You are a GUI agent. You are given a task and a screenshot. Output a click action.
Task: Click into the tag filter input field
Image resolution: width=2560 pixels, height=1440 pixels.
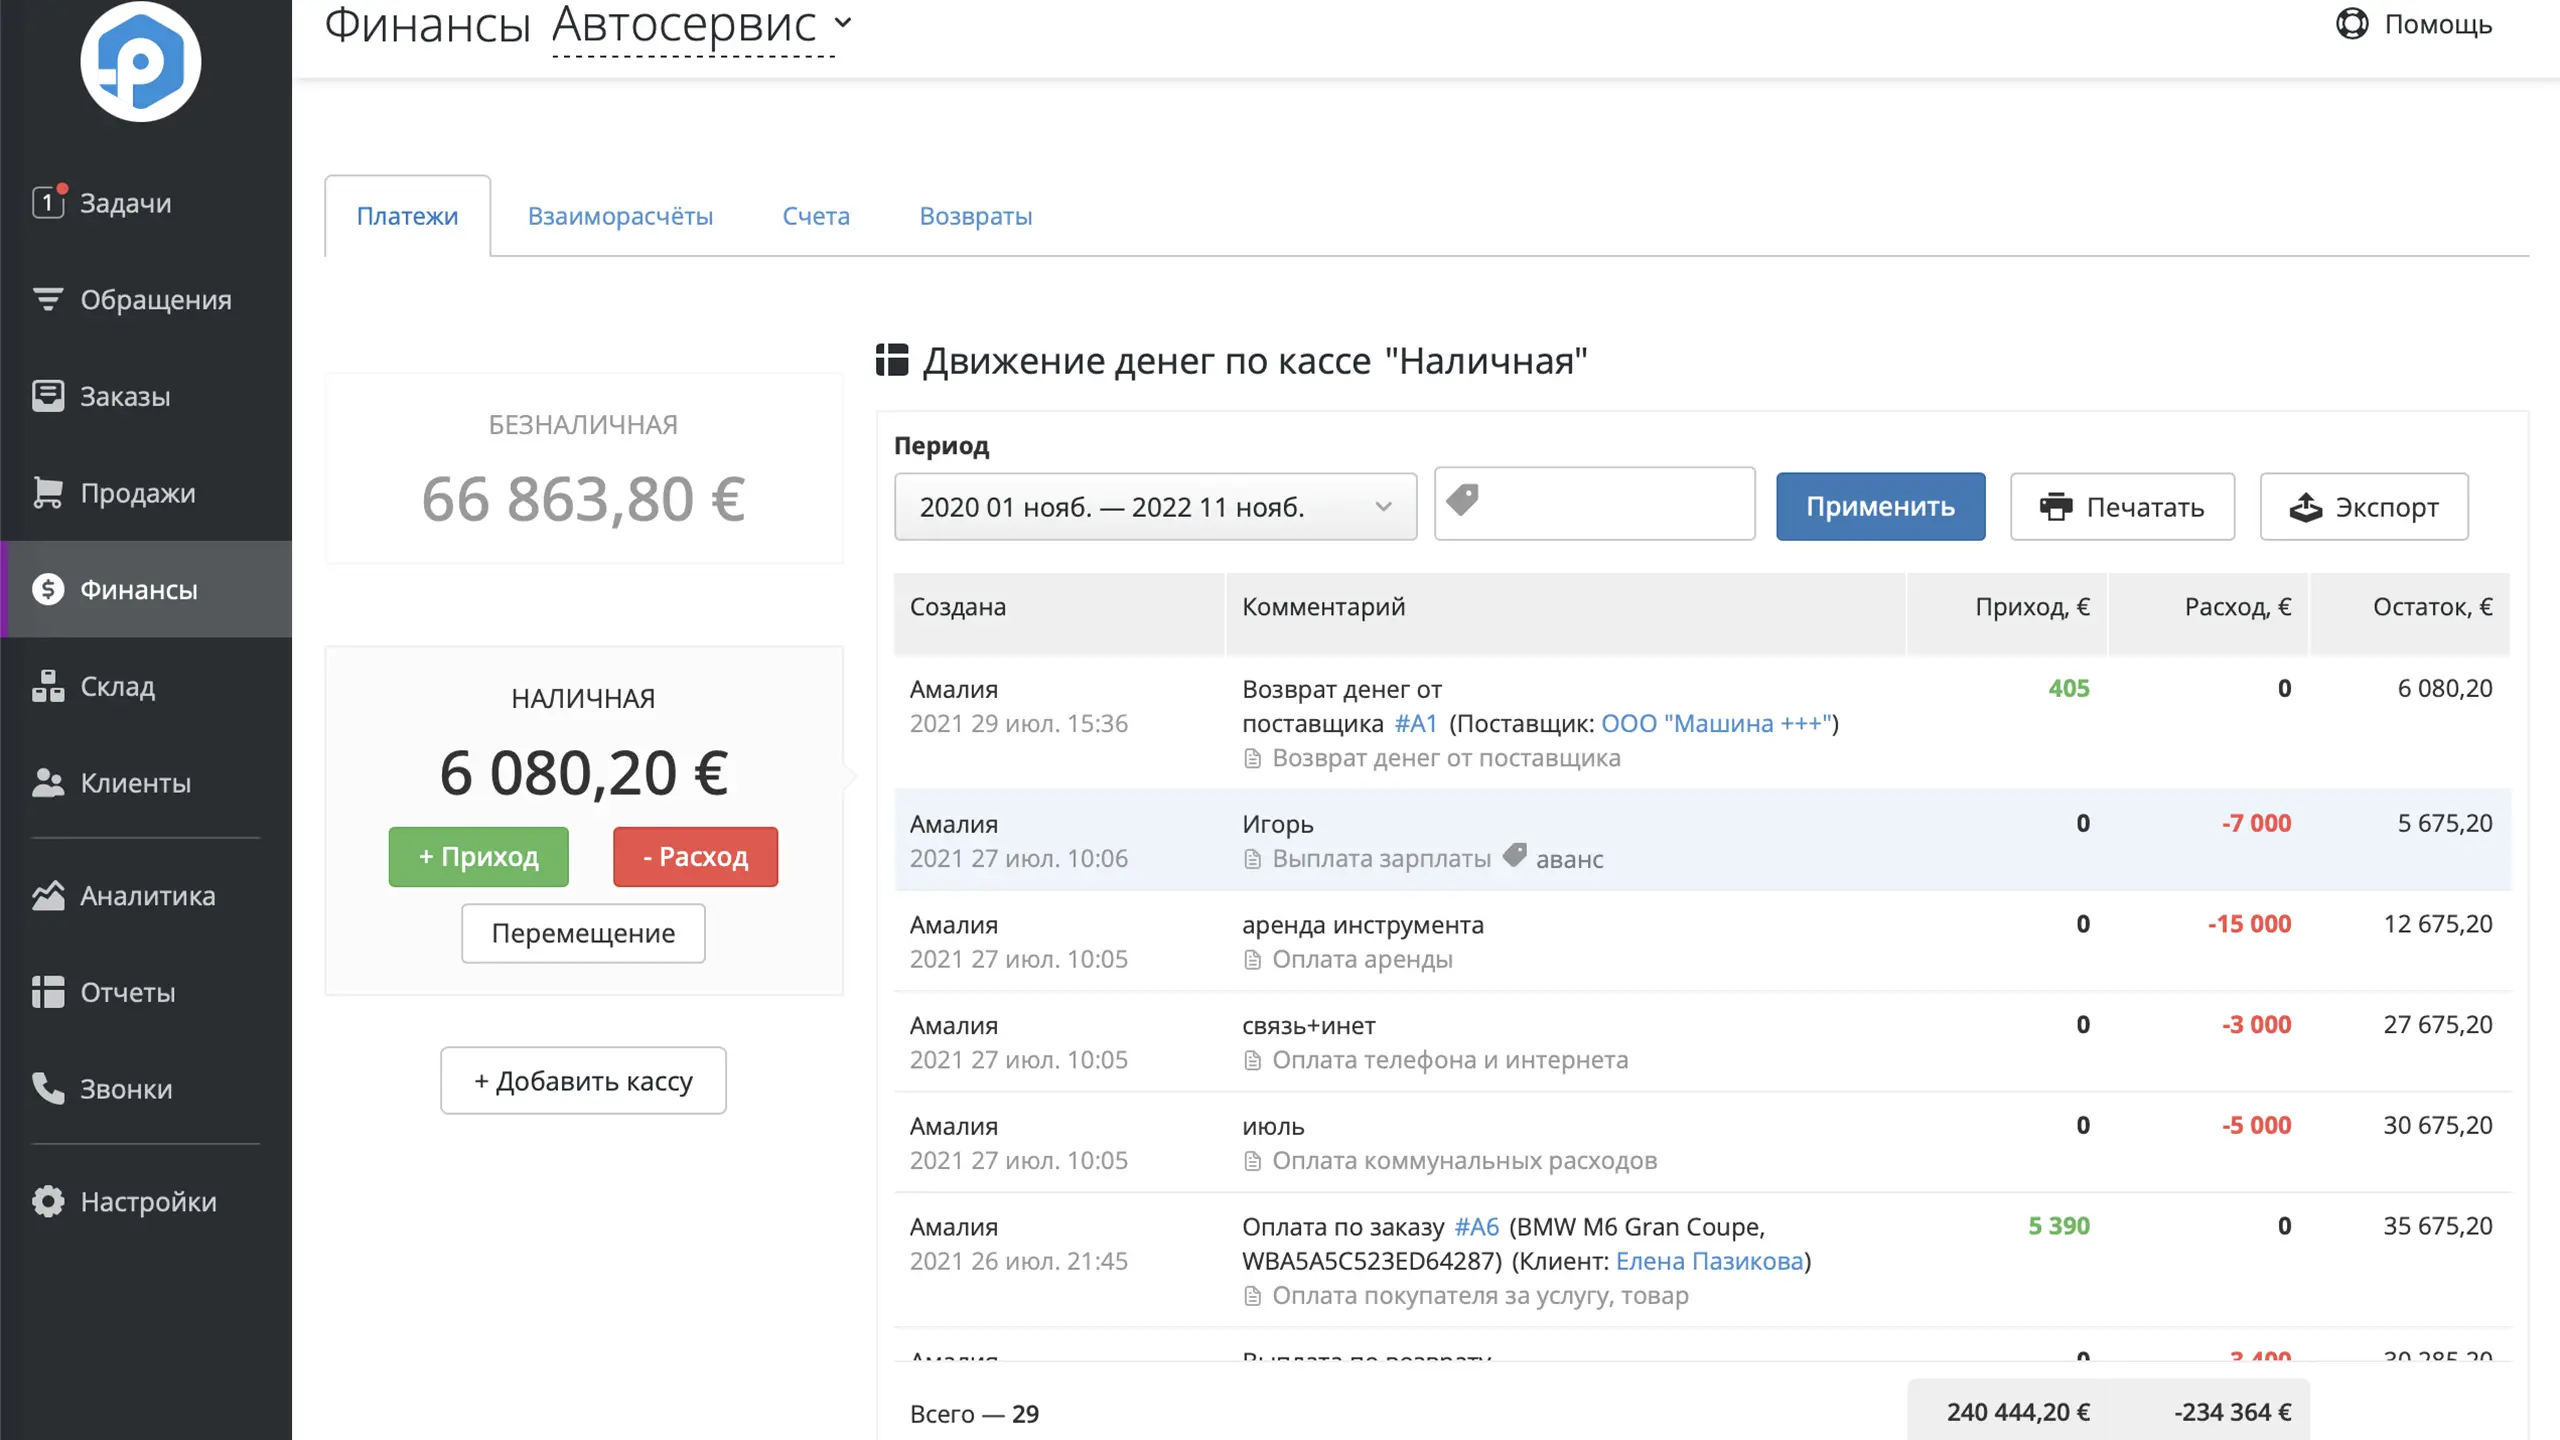[x=1594, y=504]
